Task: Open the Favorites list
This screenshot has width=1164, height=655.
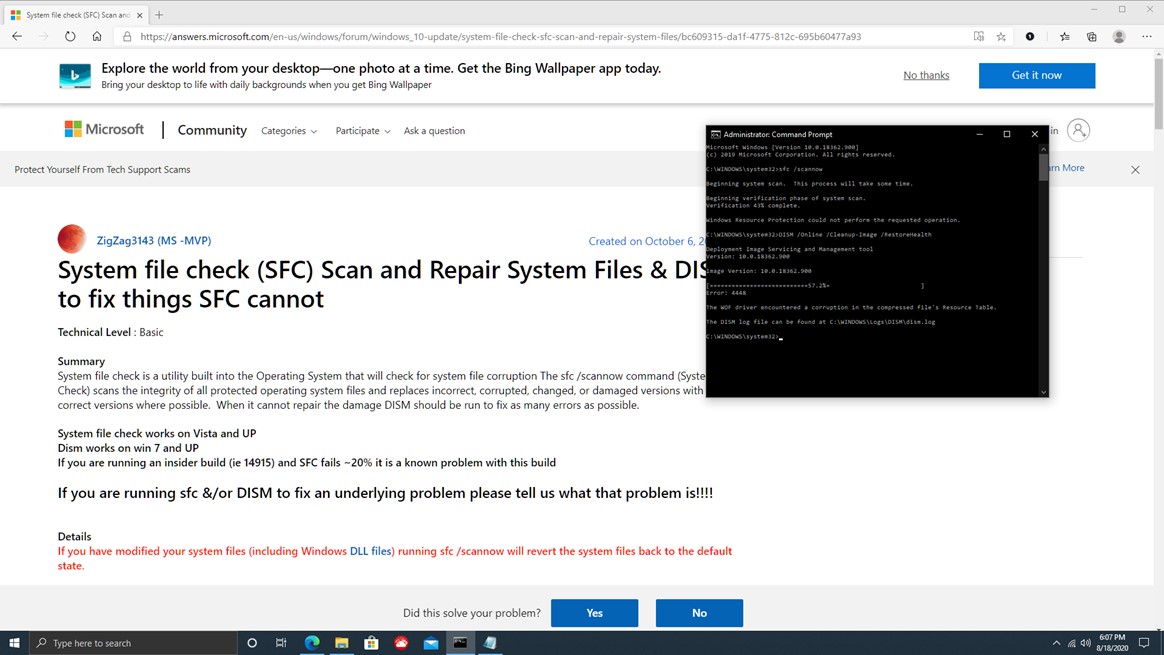Action: click(1065, 36)
